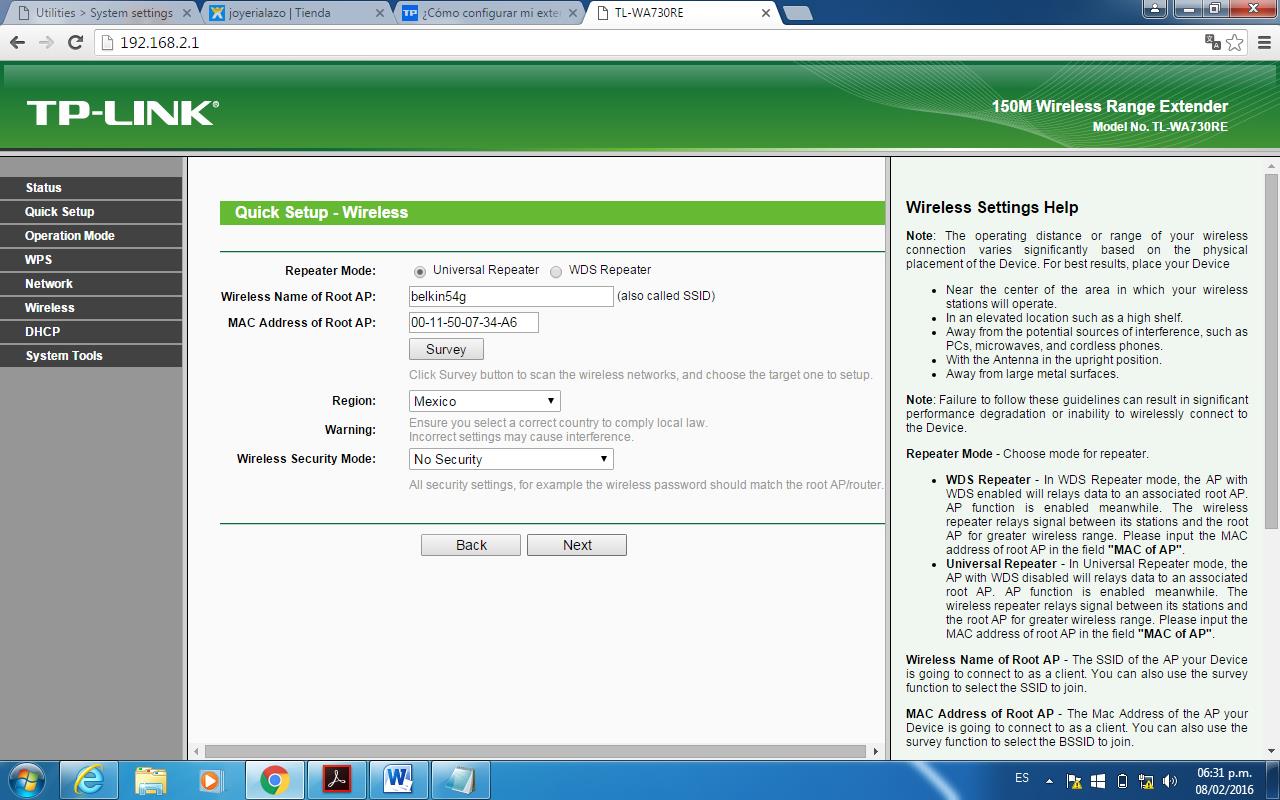Click the MAC Address of Root AP field

[x=474, y=322]
